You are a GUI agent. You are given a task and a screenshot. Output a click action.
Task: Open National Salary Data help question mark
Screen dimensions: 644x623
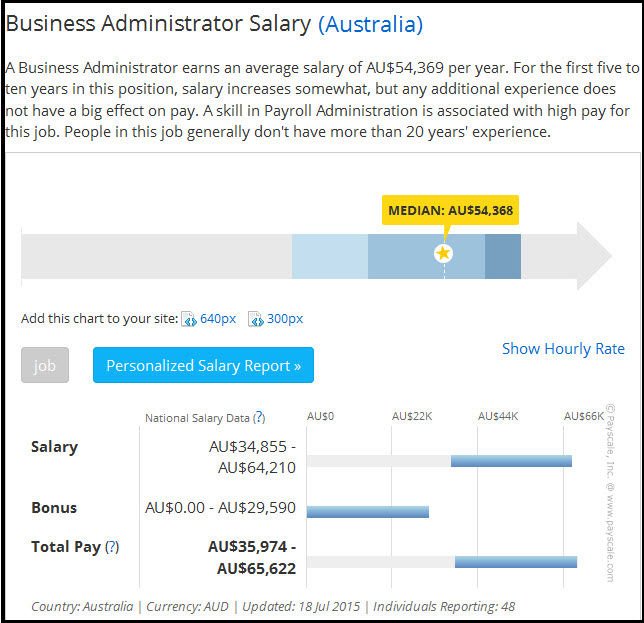pyautogui.click(x=259, y=417)
